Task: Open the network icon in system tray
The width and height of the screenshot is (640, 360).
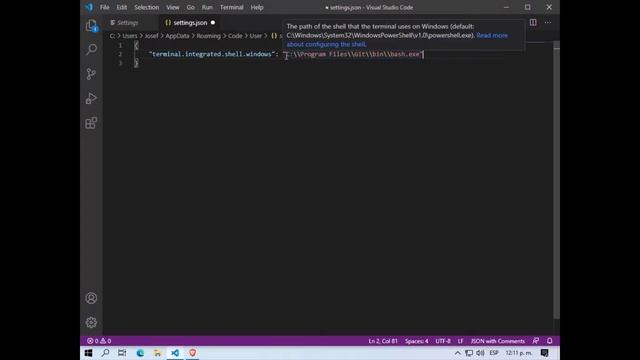Action: click(469, 353)
